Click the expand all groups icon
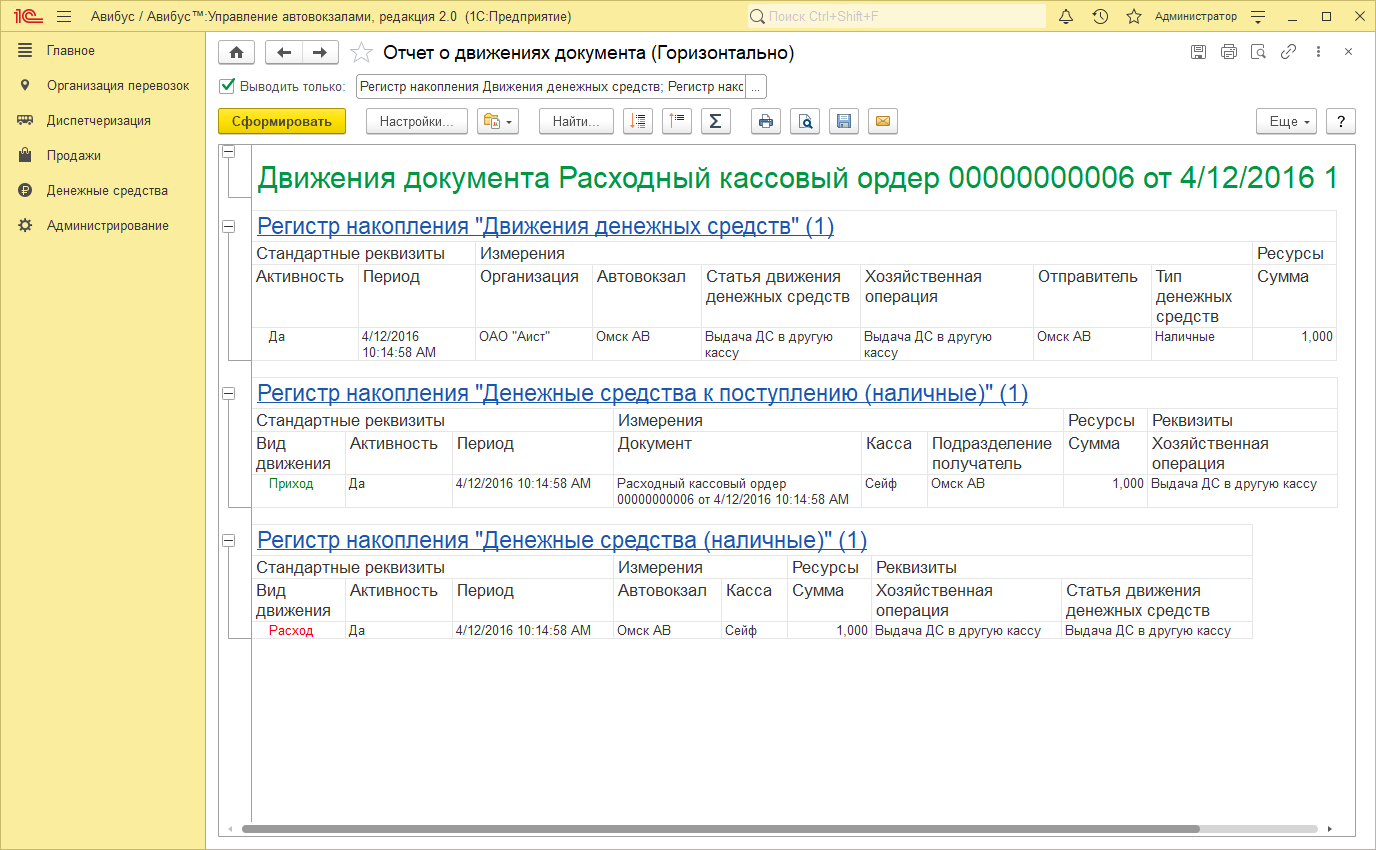The width and height of the screenshot is (1376, 850). pyautogui.click(x=638, y=121)
